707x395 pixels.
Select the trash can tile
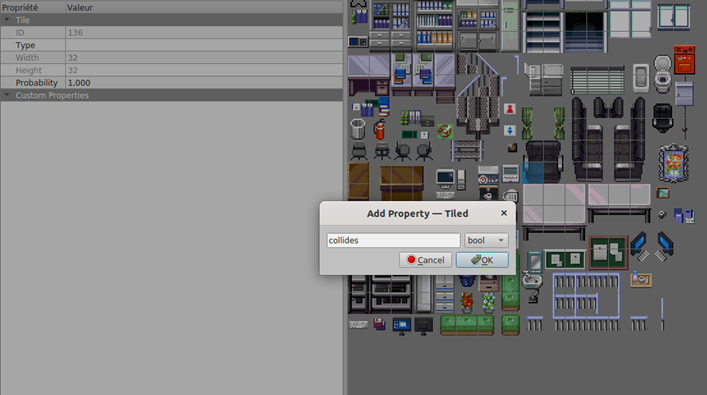pyautogui.click(x=358, y=129)
